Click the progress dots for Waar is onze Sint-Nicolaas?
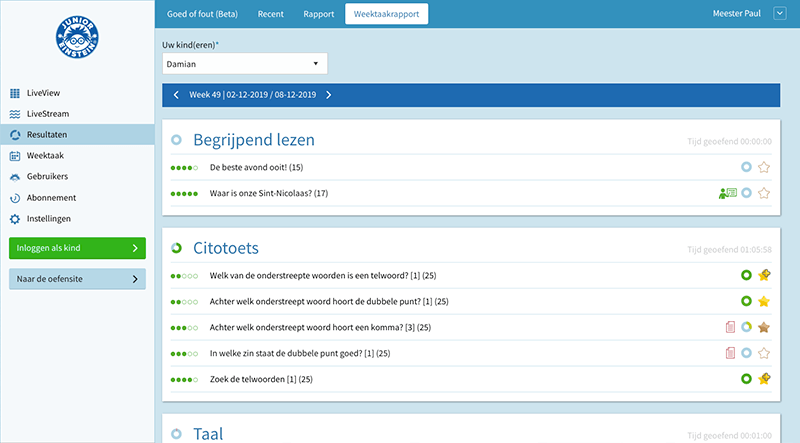800x443 pixels. 184,194
